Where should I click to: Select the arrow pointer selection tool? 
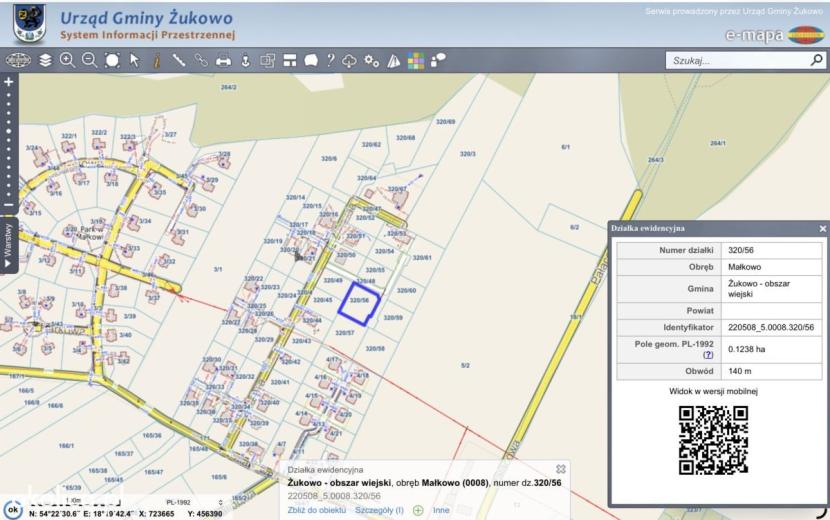tap(134, 60)
